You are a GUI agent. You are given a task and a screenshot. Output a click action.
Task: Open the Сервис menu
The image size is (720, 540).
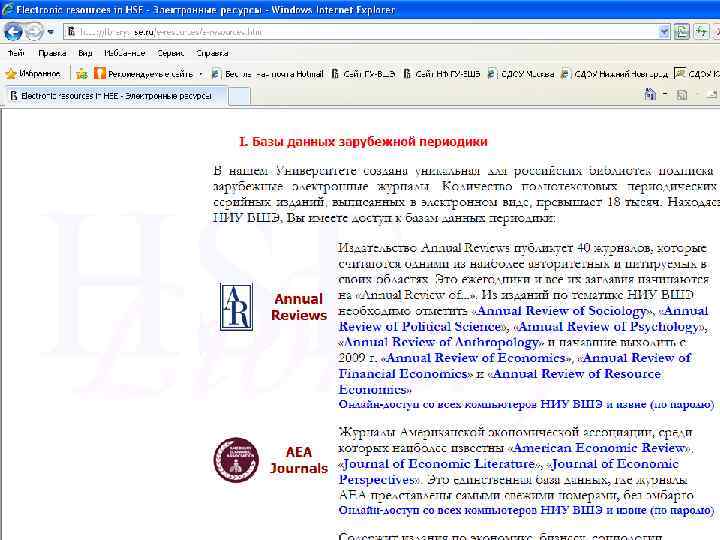pyautogui.click(x=170, y=53)
